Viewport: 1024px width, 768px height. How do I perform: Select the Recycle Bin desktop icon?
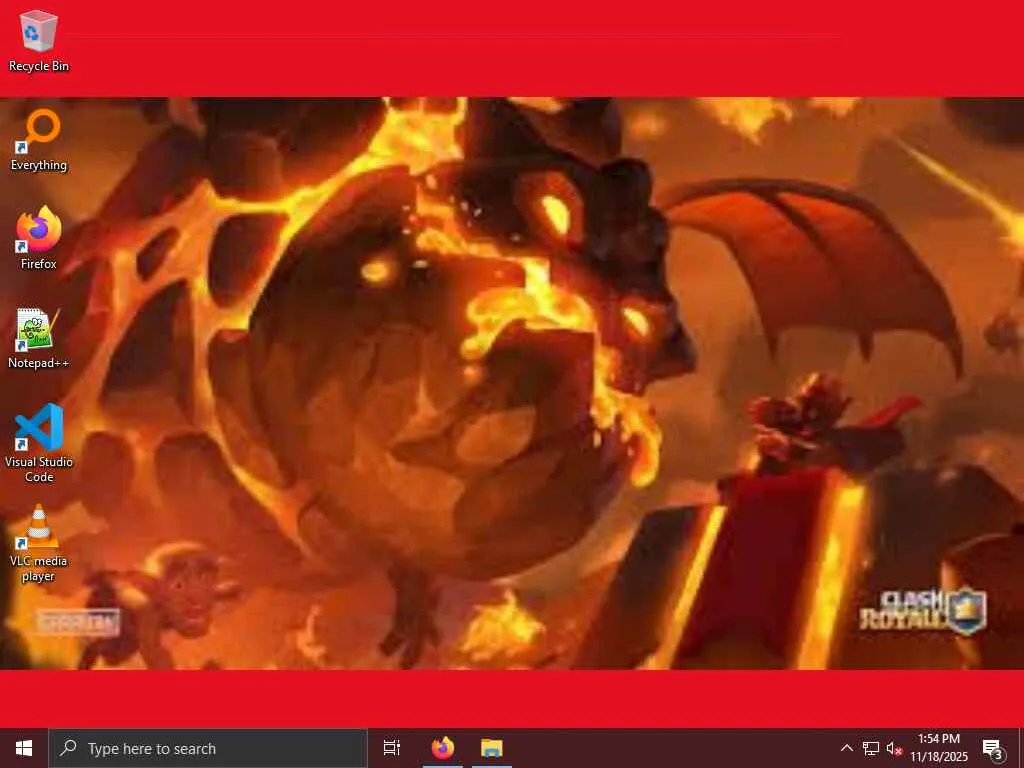pyautogui.click(x=39, y=40)
